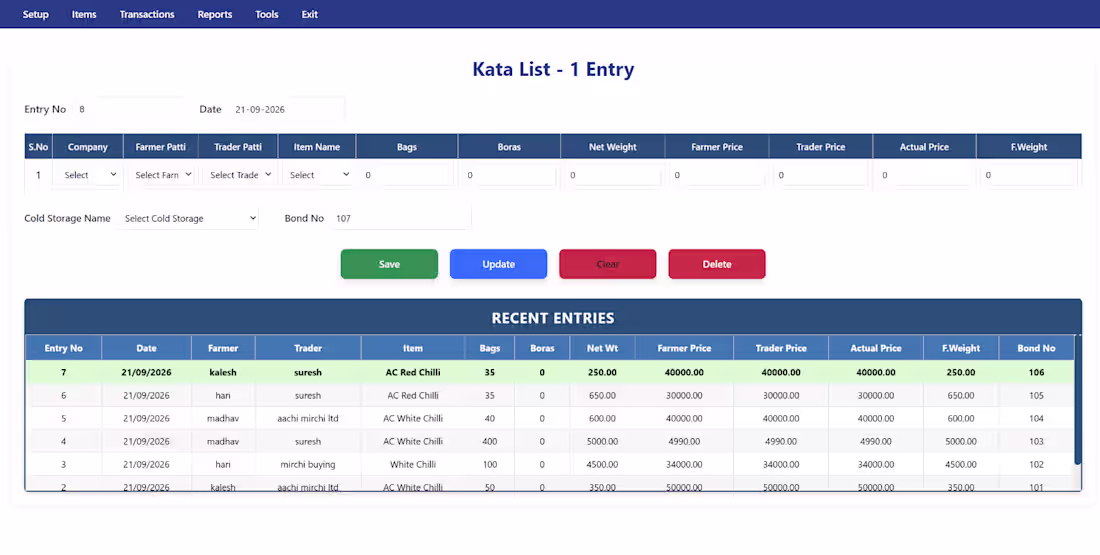Click the red Clear button
The height and width of the screenshot is (555, 1100).
click(608, 264)
